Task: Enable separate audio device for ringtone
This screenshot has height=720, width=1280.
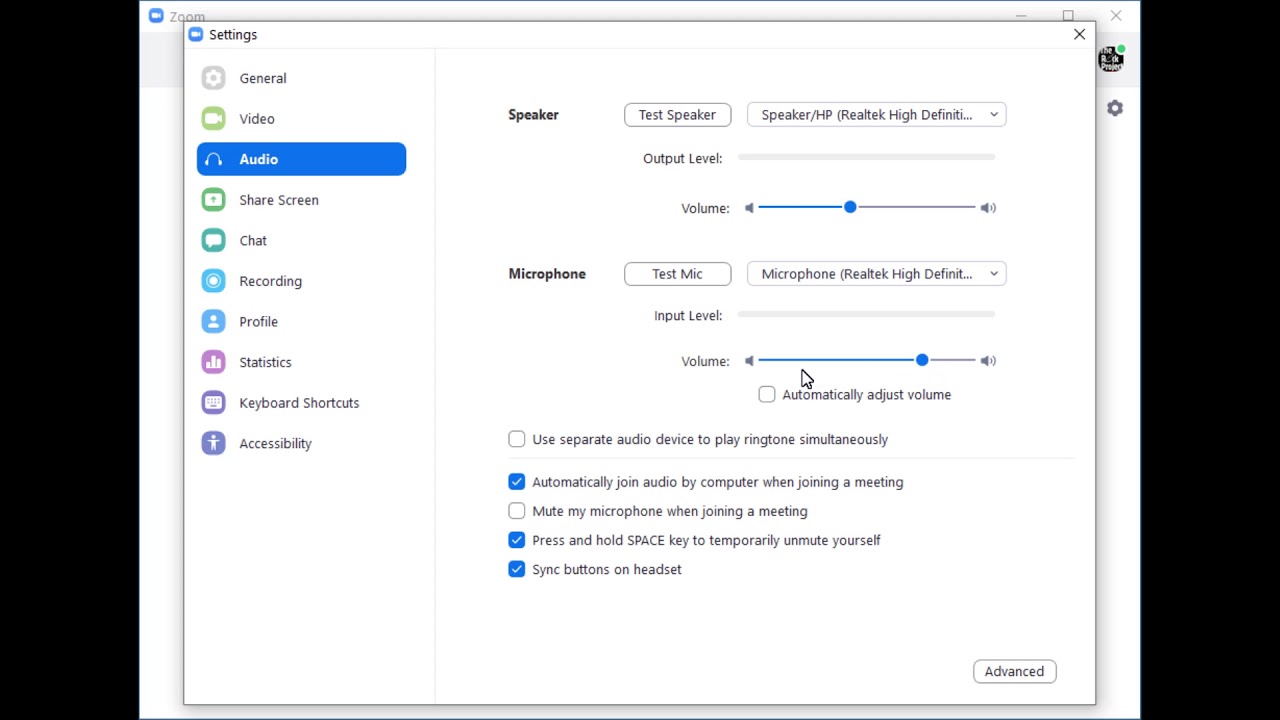Action: tap(517, 439)
